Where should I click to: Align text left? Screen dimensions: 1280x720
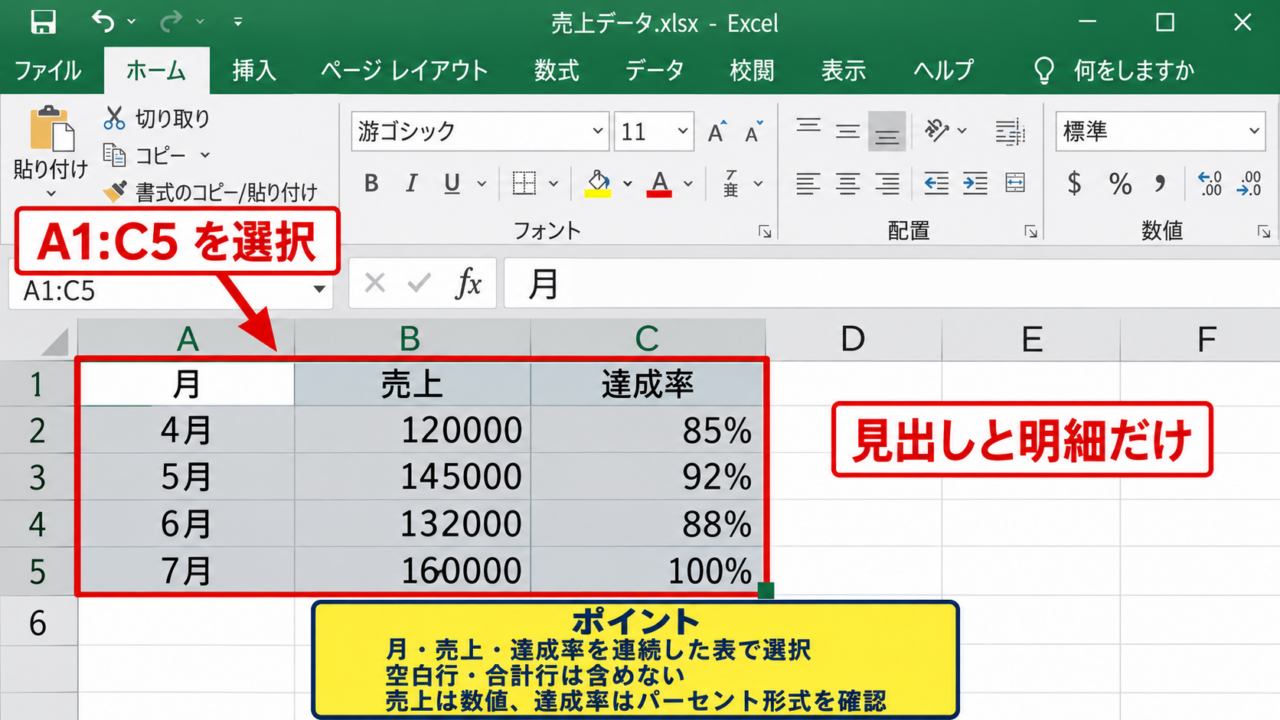click(808, 183)
